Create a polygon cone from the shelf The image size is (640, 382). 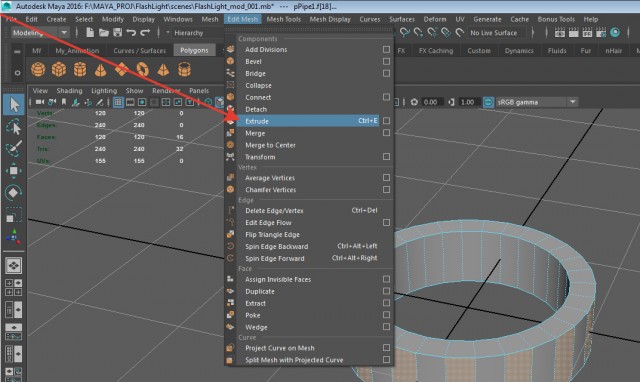pyautogui.click(x=100, y=69)
